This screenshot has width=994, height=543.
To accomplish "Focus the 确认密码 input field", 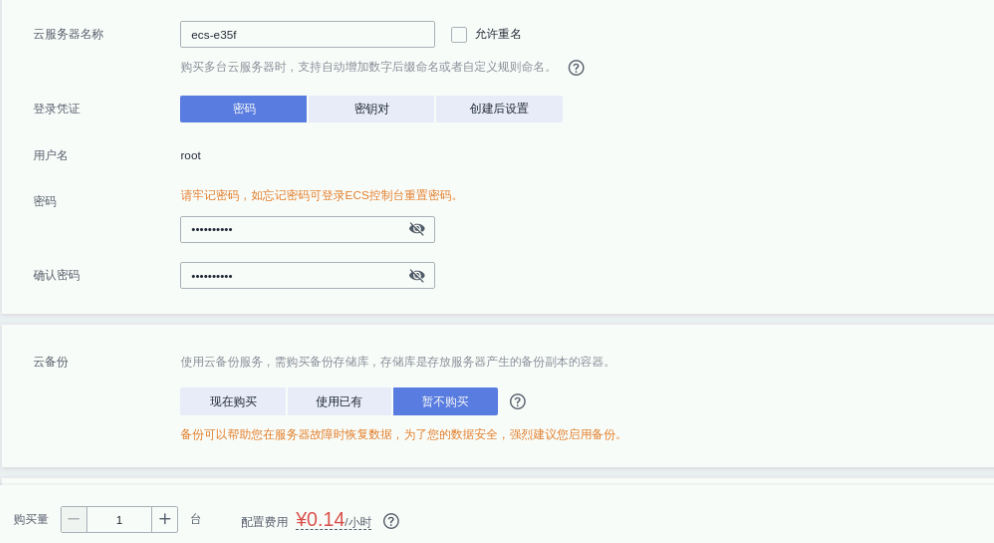I will [307, 276].
